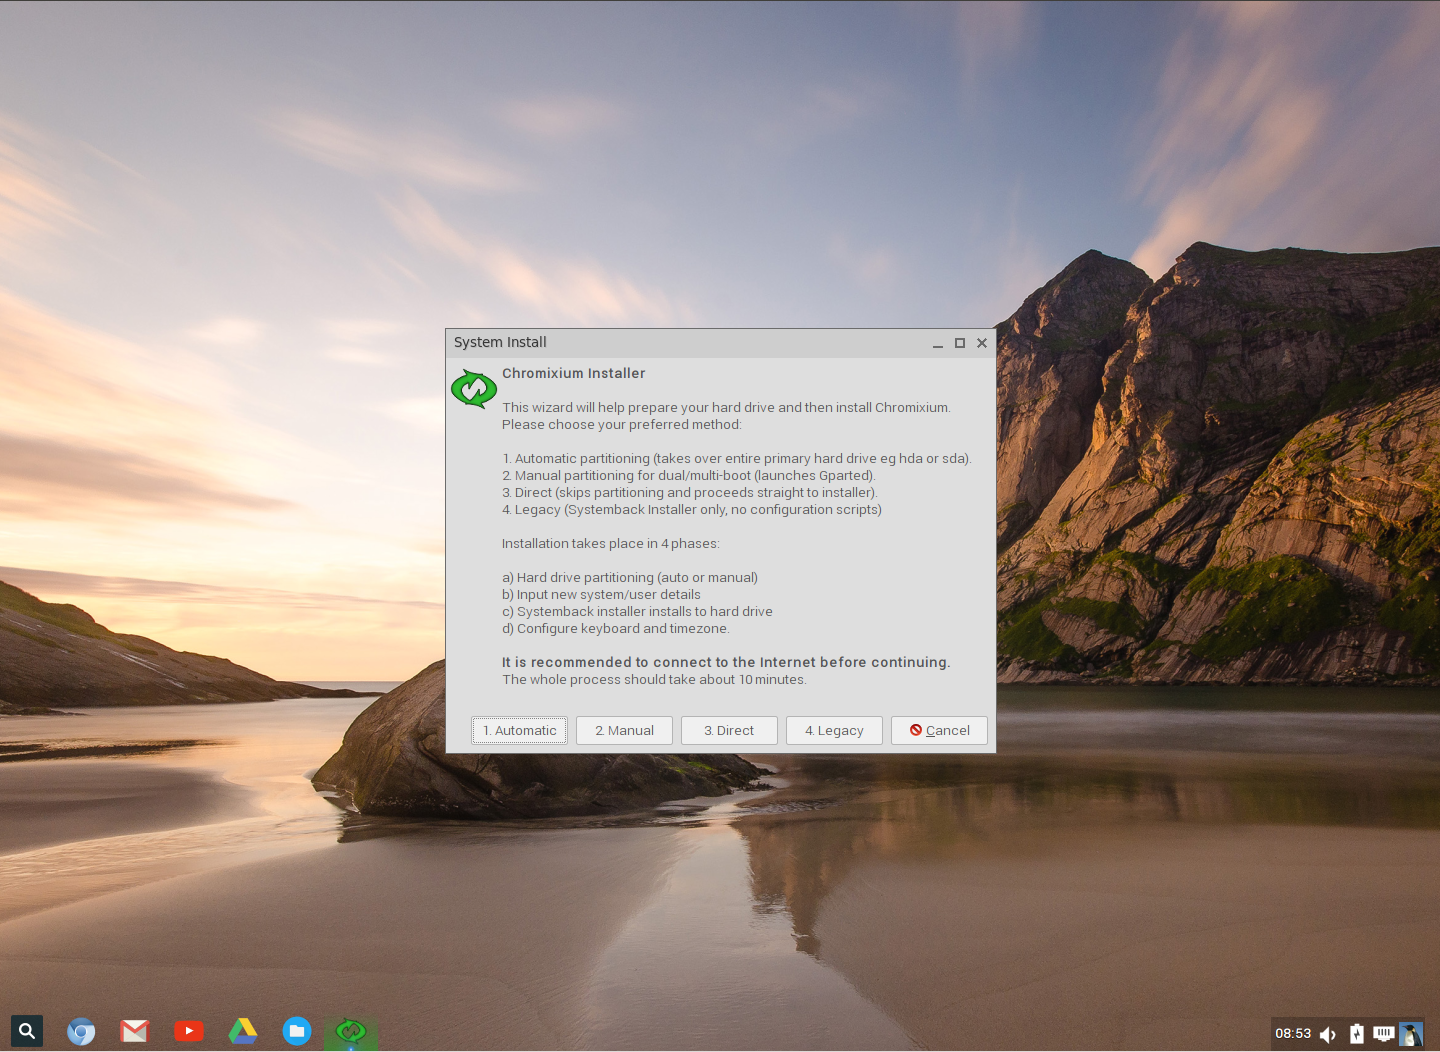Image resolution: width=1440 pixels, height=1052 pixels.
Task: Click the 'Input new system/user details' line
Action: (x=601, y=595)
